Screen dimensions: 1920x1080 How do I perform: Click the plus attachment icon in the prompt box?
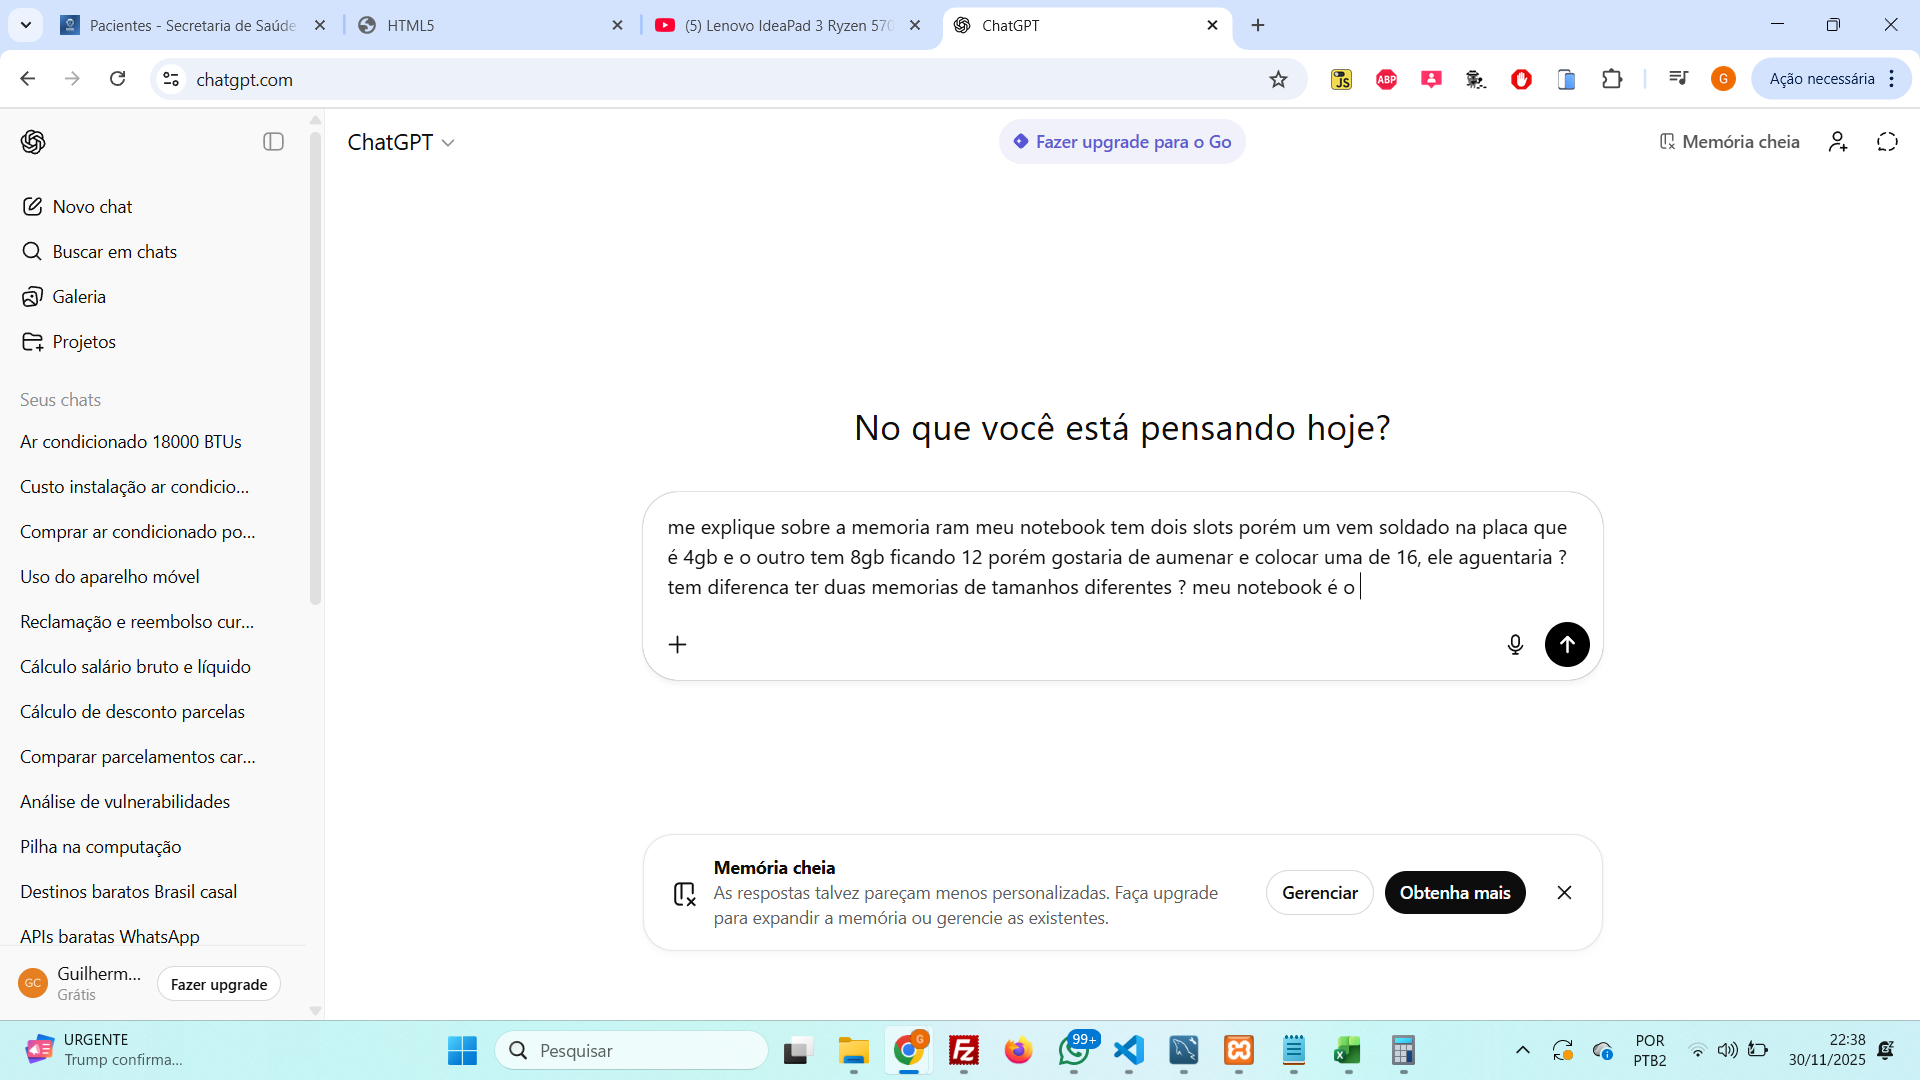677,645
